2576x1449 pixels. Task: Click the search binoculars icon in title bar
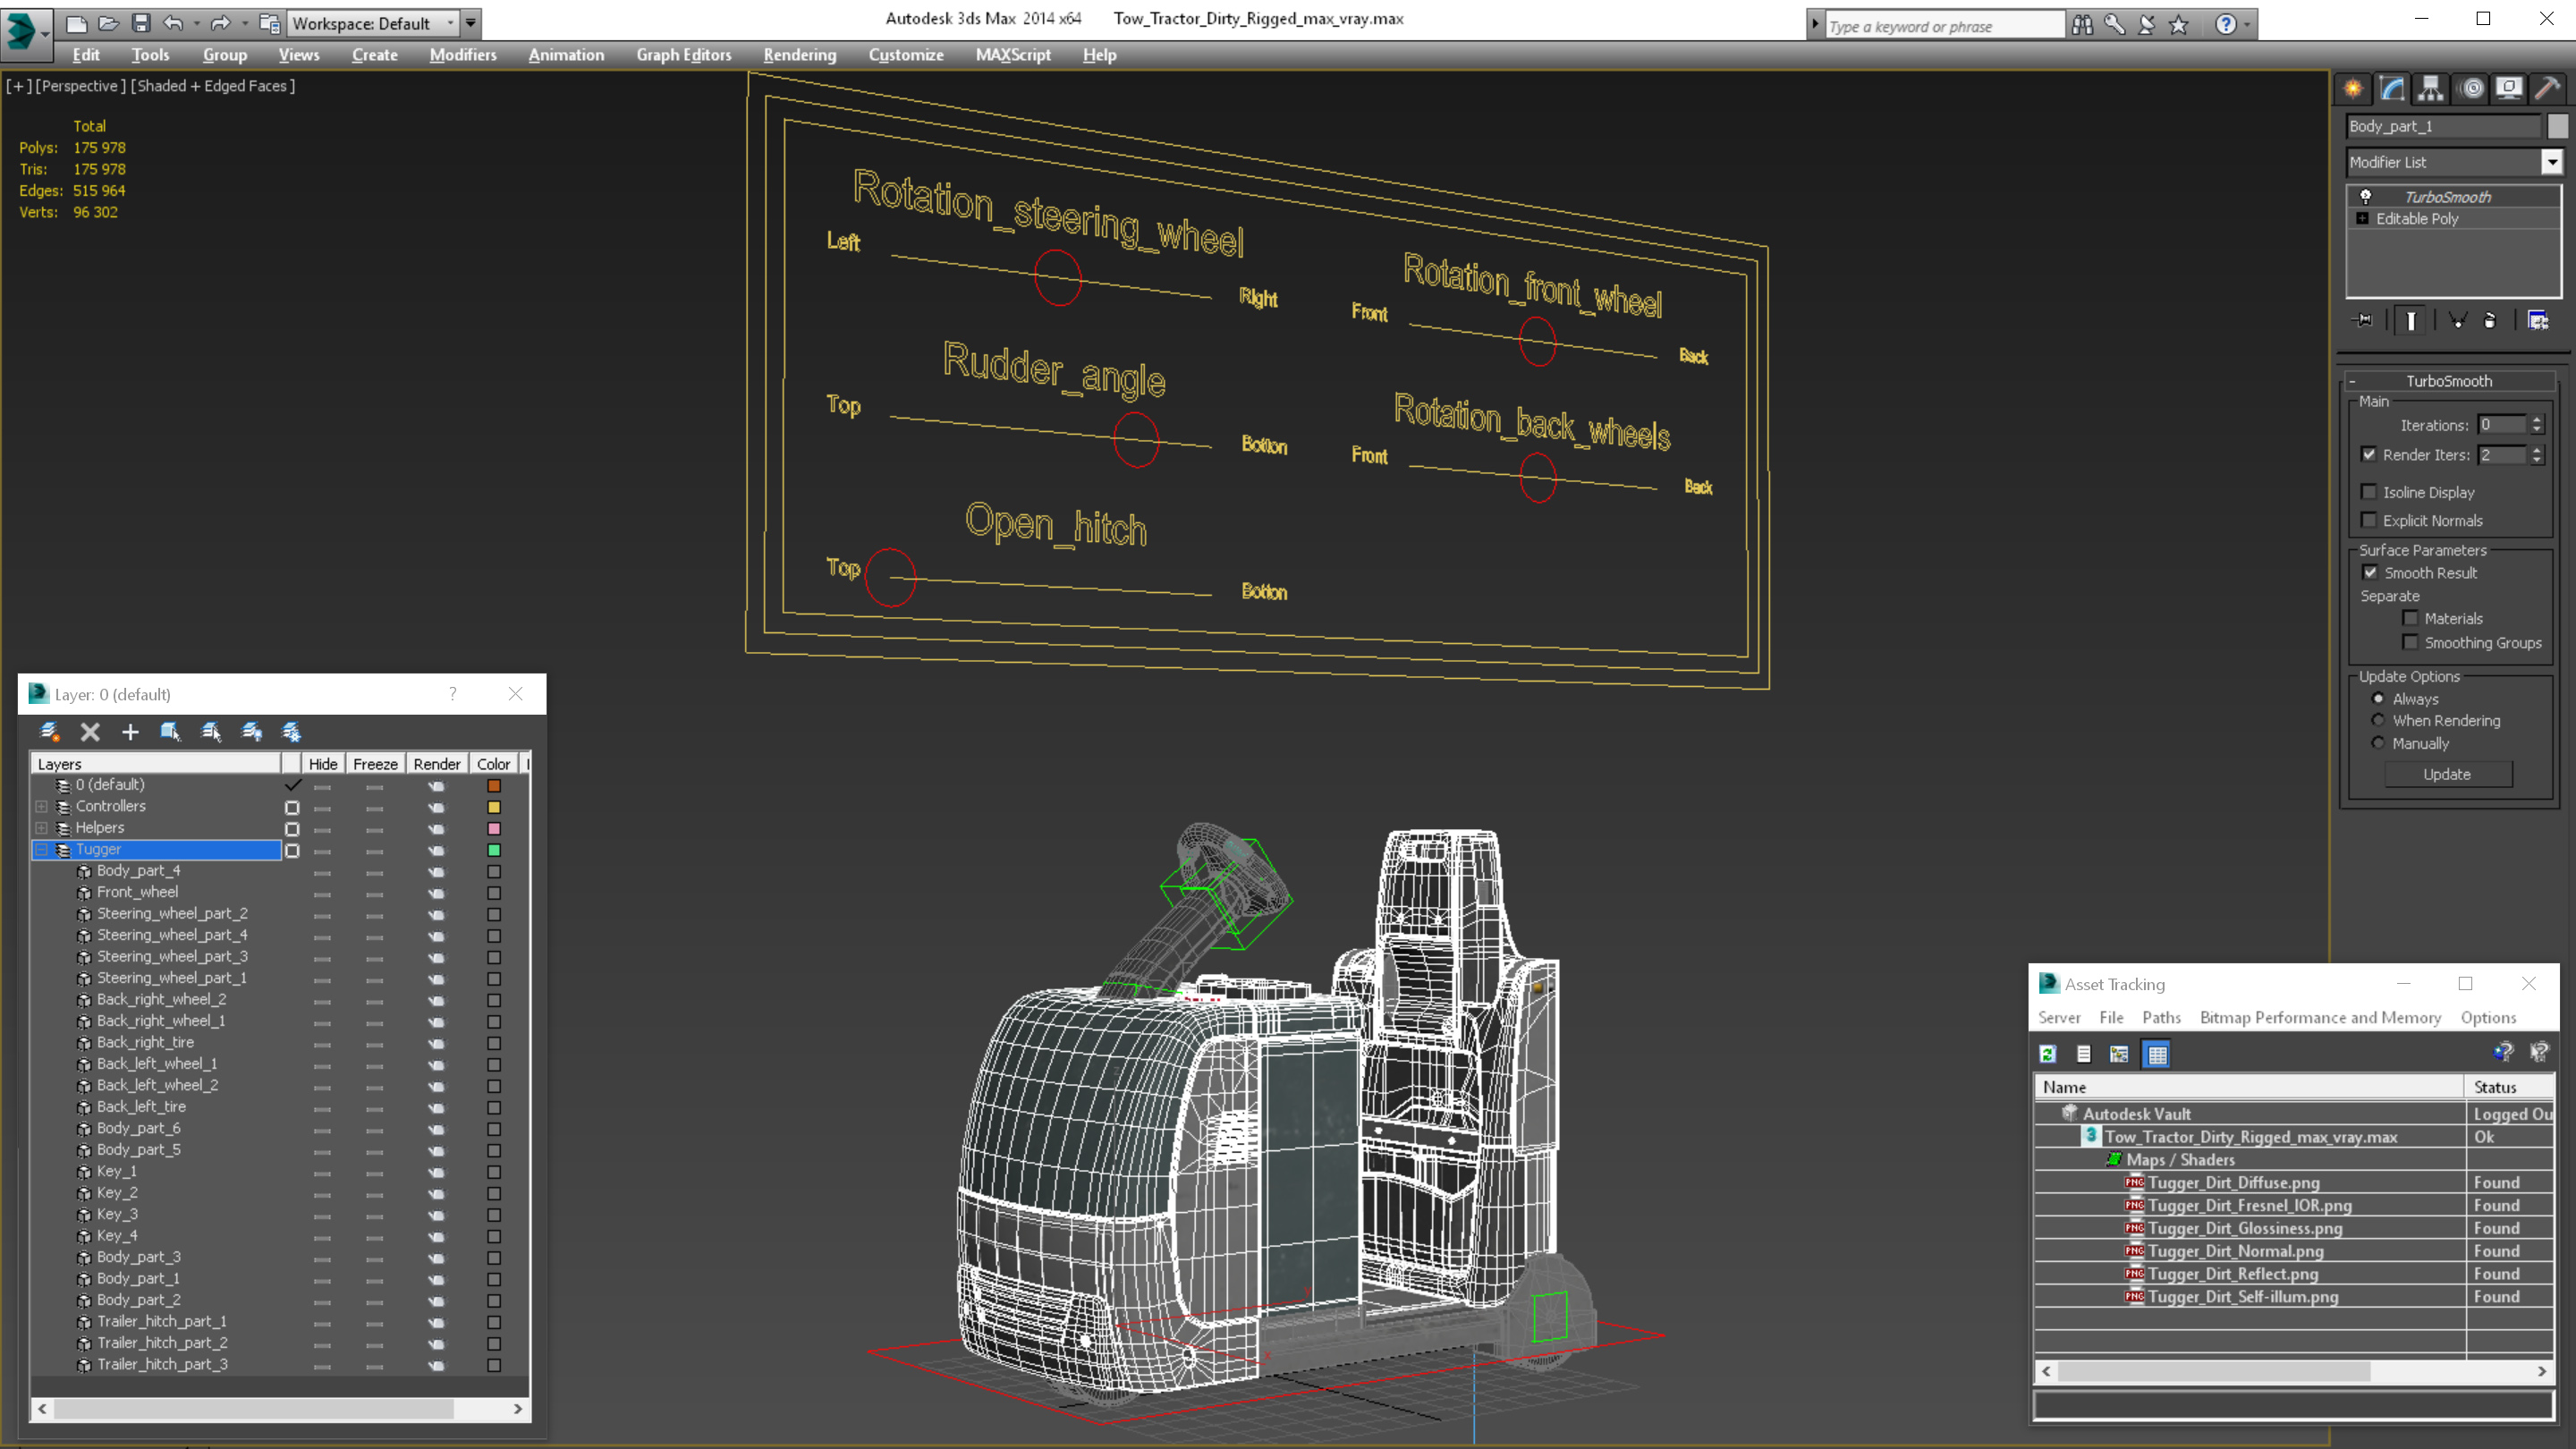click(x=2082, y=24)
